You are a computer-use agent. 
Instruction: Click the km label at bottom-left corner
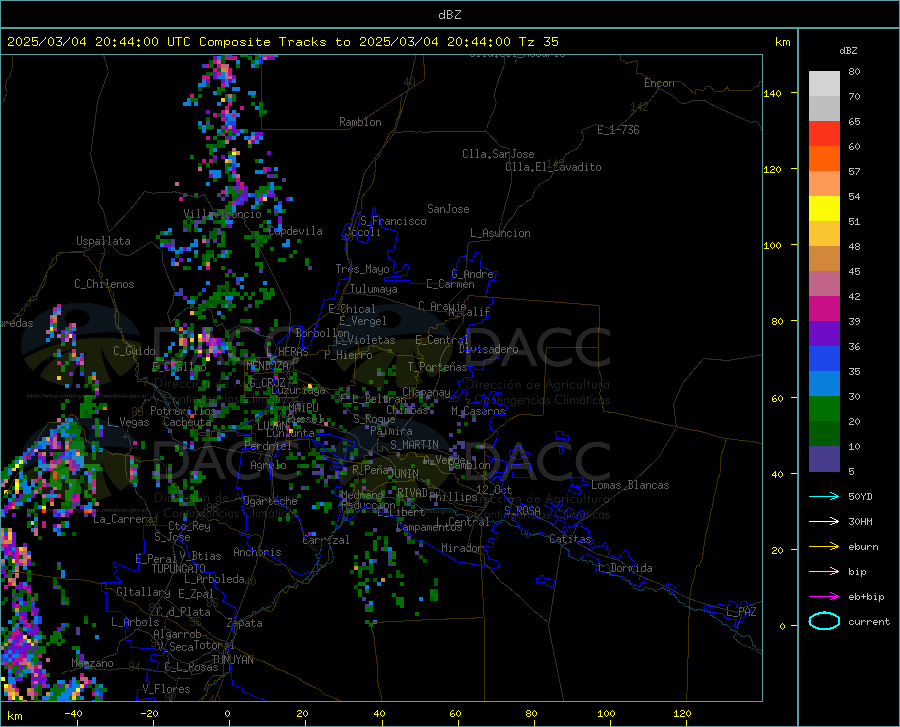(14, 716)
